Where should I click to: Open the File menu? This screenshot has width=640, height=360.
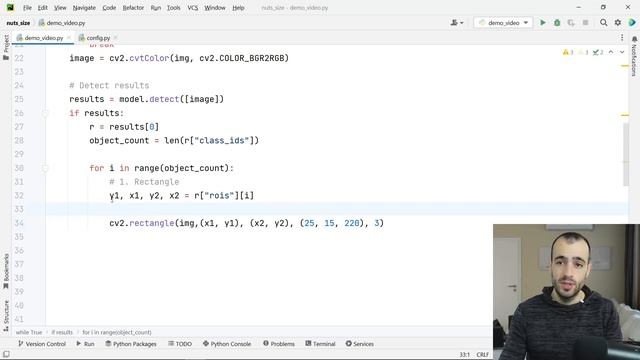click(27, 8)
